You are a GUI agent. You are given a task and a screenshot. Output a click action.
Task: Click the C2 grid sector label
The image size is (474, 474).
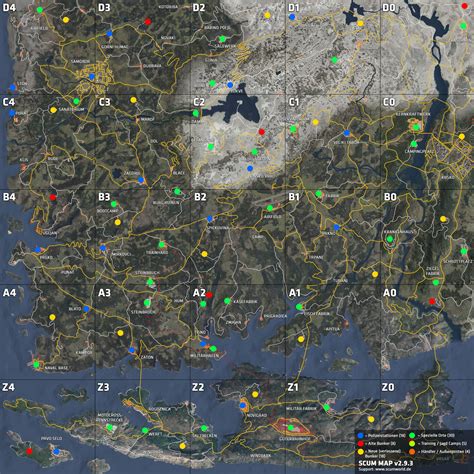[x=199, y=102]
